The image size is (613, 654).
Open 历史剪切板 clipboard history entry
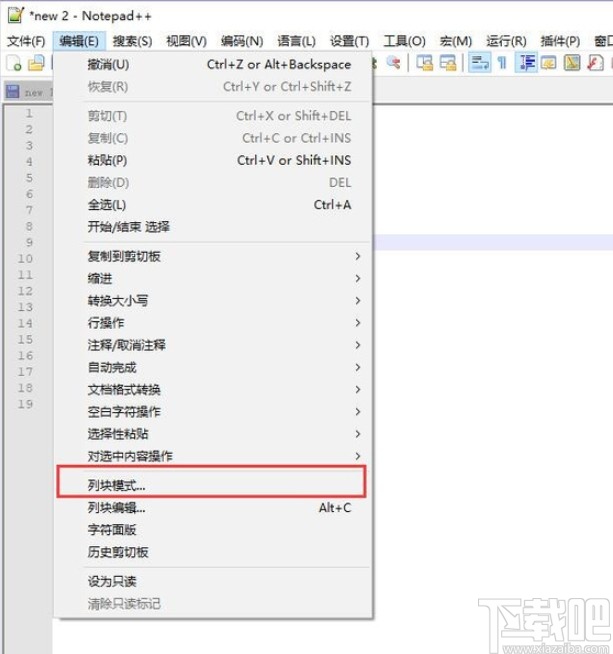214,552
